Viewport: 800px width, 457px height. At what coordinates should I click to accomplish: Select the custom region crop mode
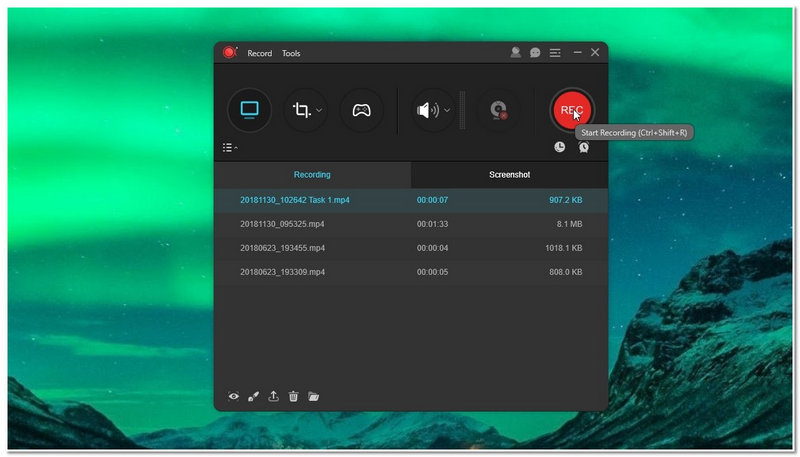click(300, 110)
